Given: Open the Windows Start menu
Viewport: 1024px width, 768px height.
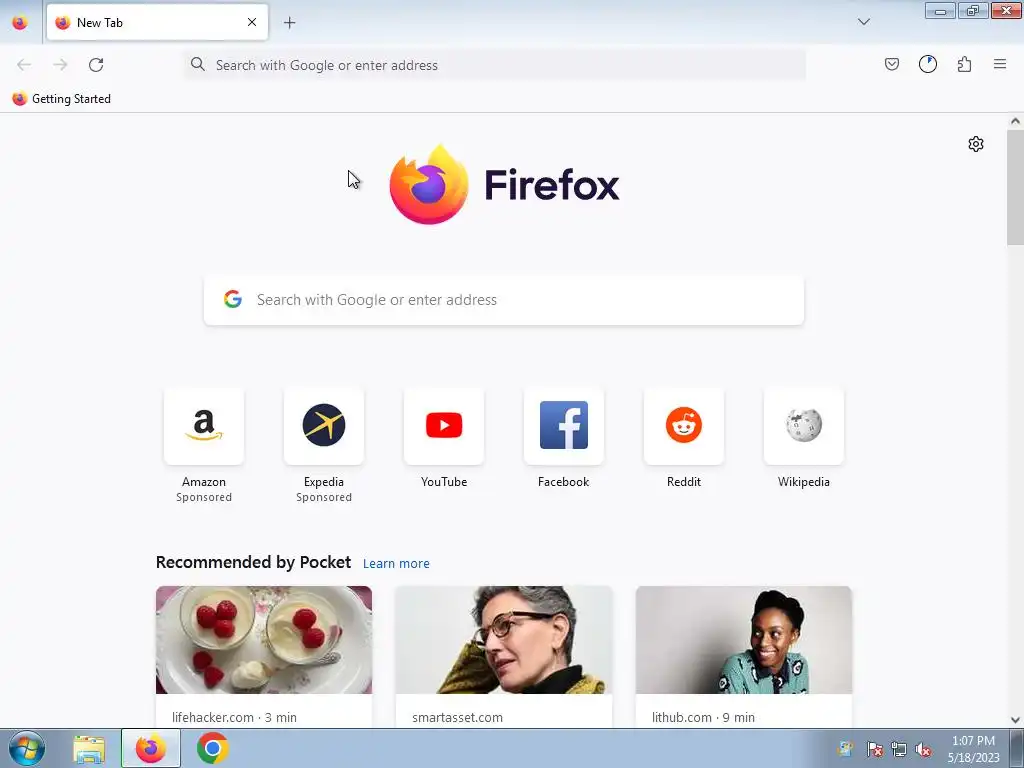Looking at the screenshot, I should point(27,748).
